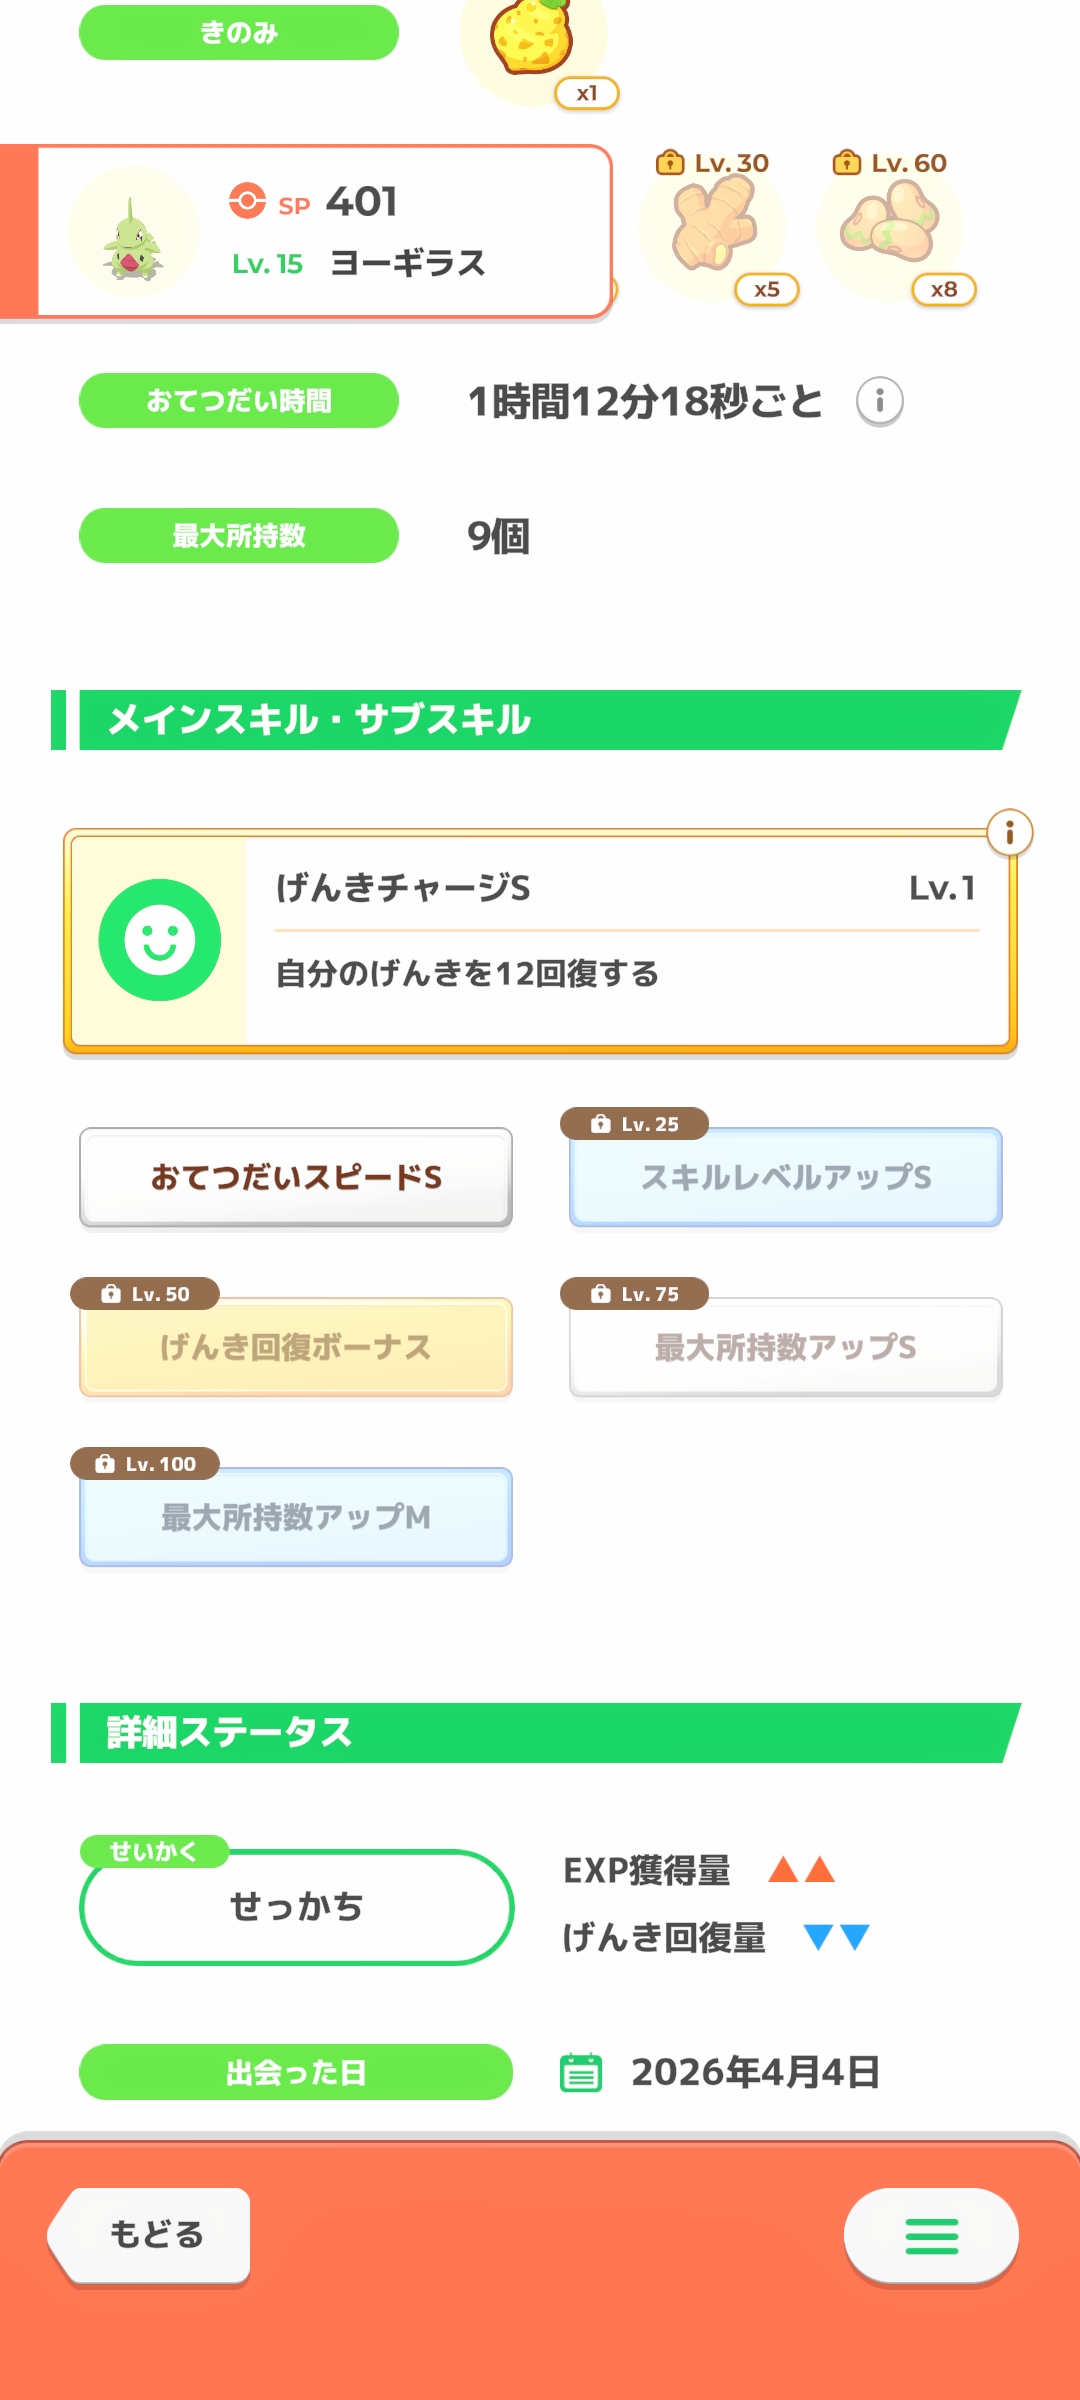The image size is (1080, 2400).
Task: Tap the soybean ingredient icon unlocked at Lv. 60
Action: (890, 226)
